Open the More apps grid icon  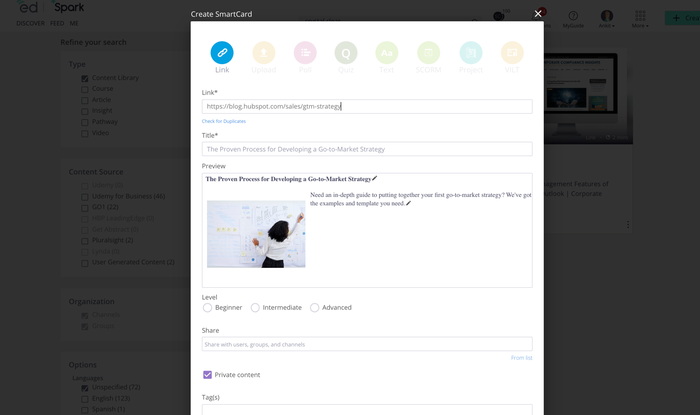640,16
